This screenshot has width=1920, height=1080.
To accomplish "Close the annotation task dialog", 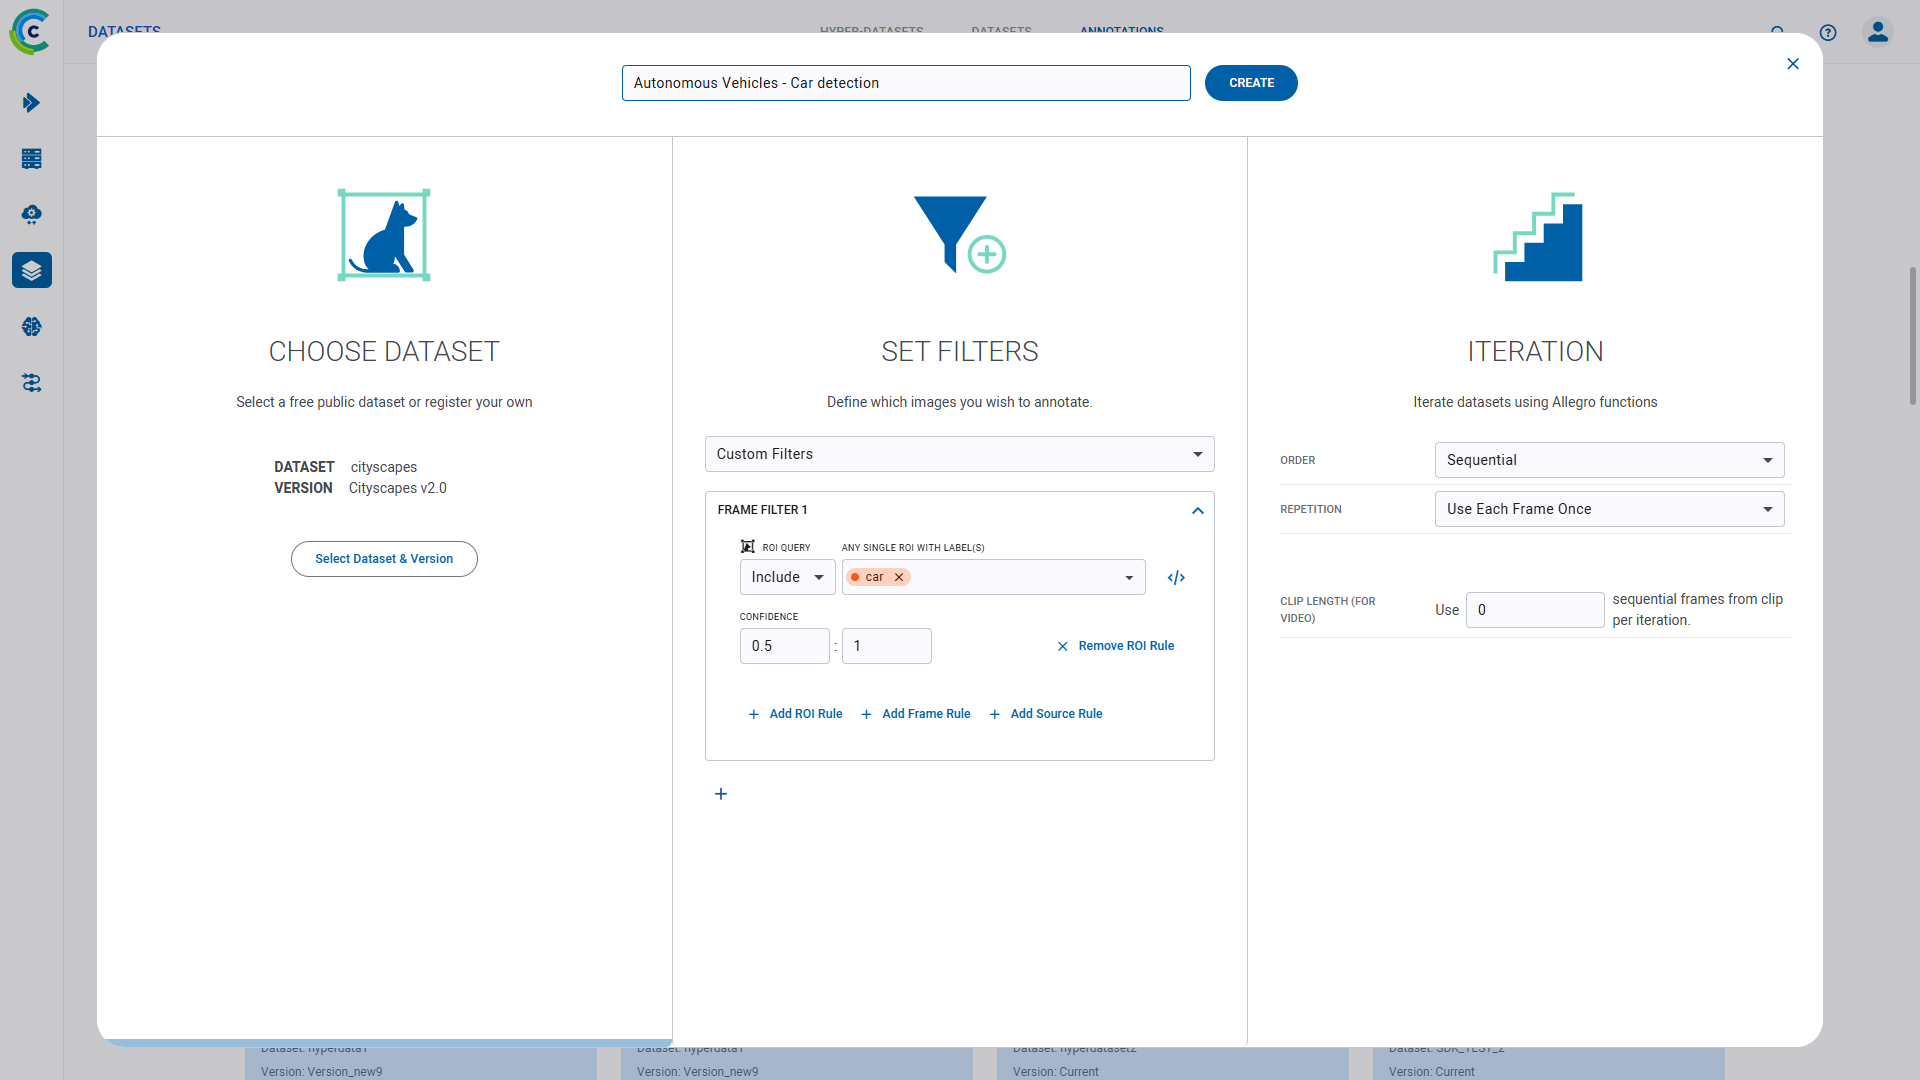I will [1793, 64].
